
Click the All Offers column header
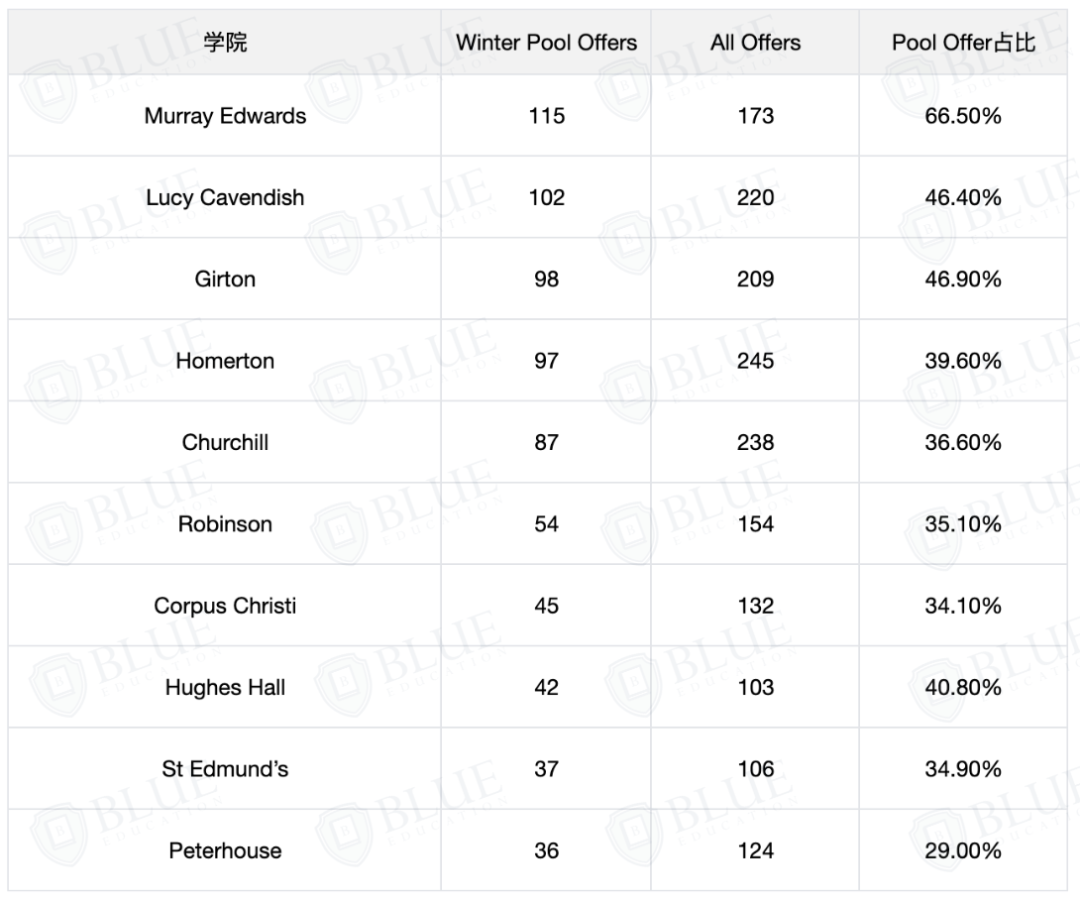(756, 43)
